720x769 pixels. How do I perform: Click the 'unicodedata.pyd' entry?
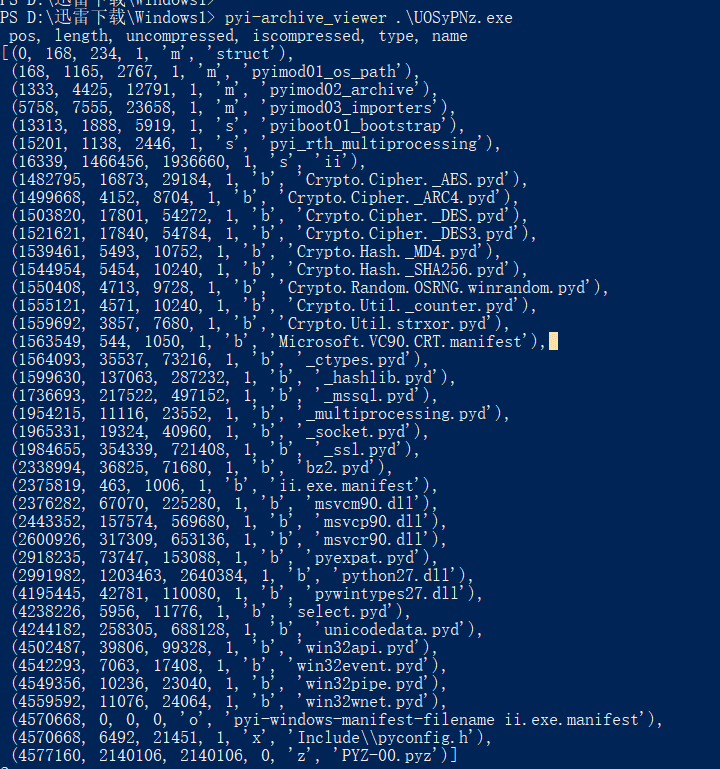coord(248,630)
